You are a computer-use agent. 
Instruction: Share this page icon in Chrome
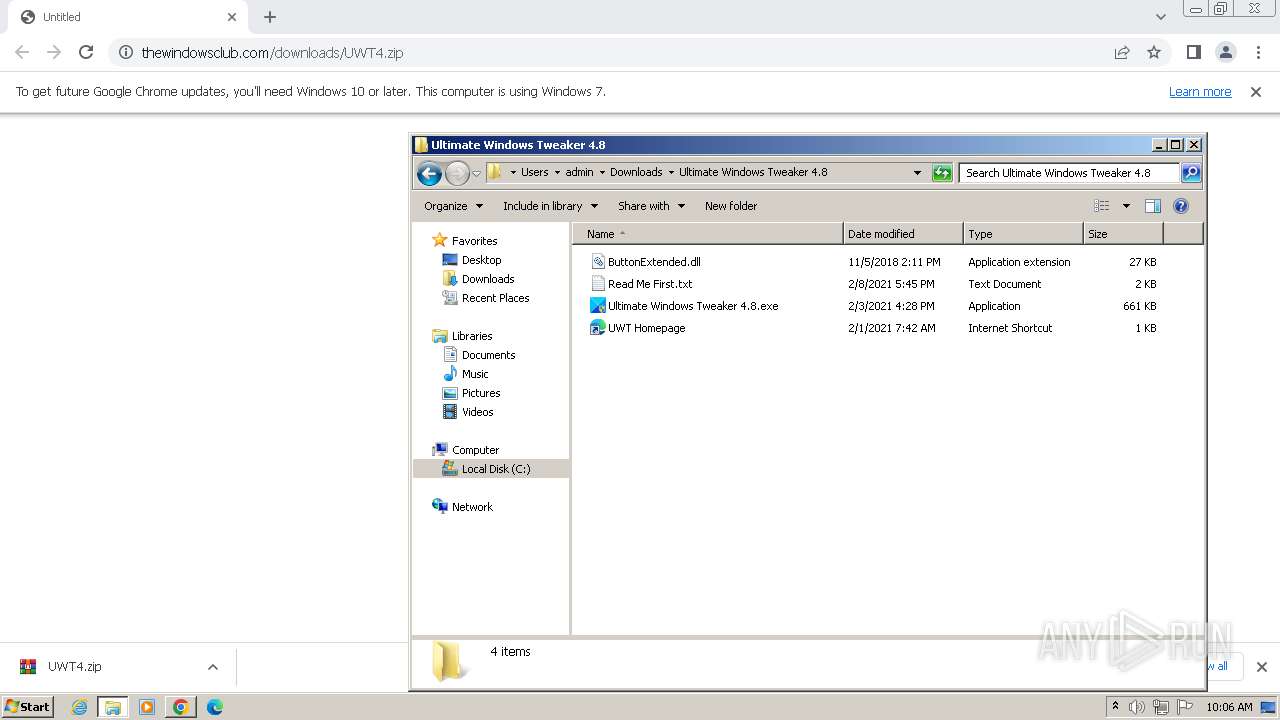coord(1122,52)
